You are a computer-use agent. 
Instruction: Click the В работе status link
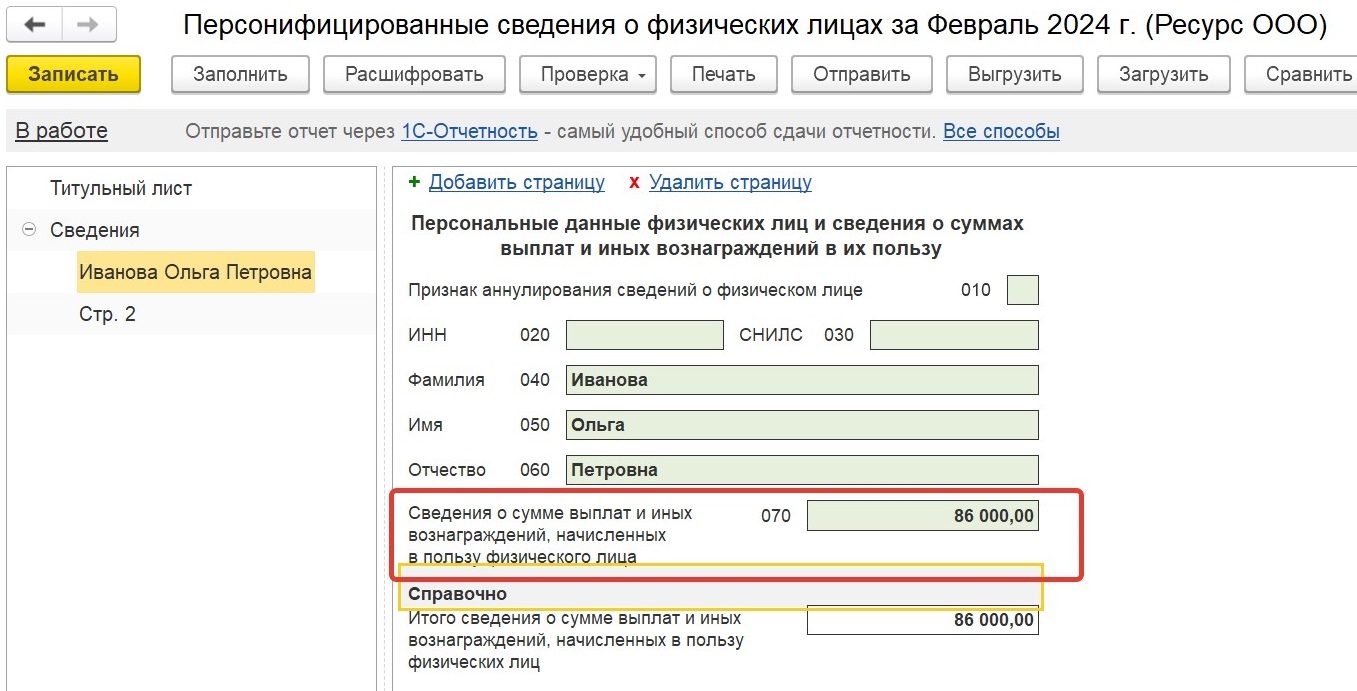coord(61,131)
